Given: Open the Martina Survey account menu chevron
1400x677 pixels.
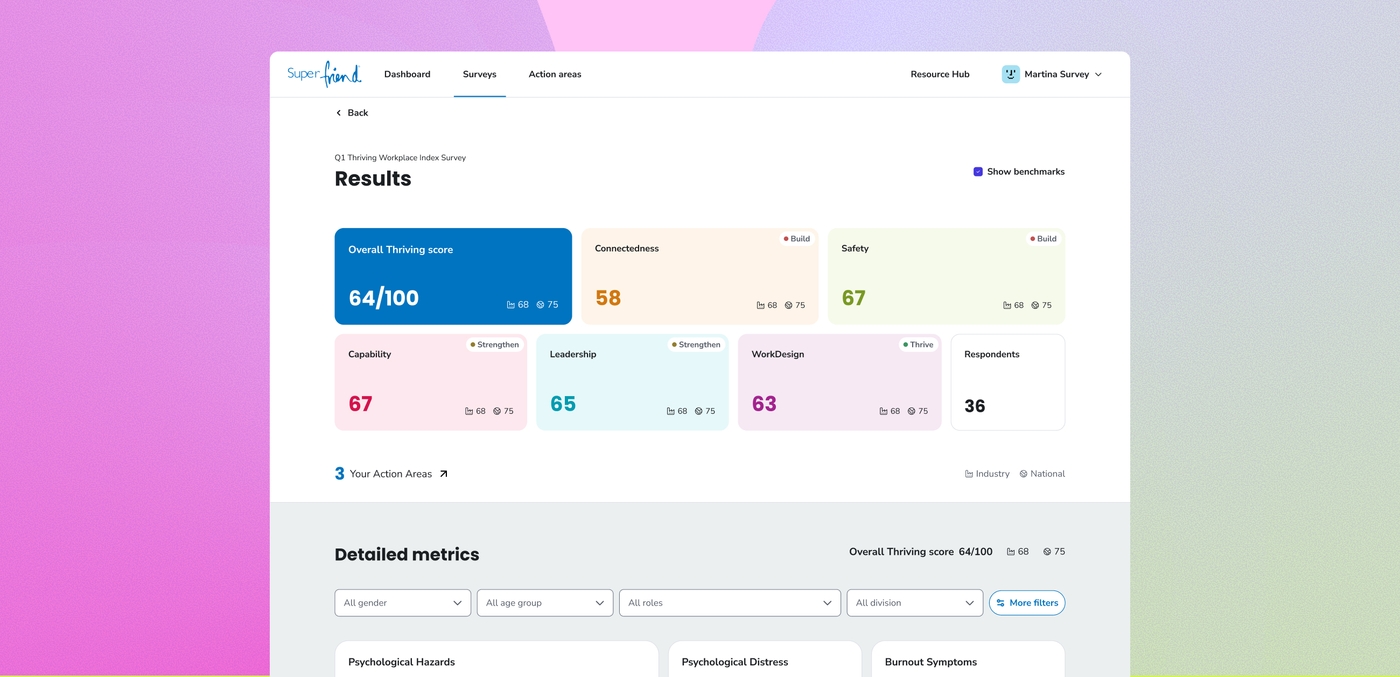Looking at the screenshot, I should 1098,75.
